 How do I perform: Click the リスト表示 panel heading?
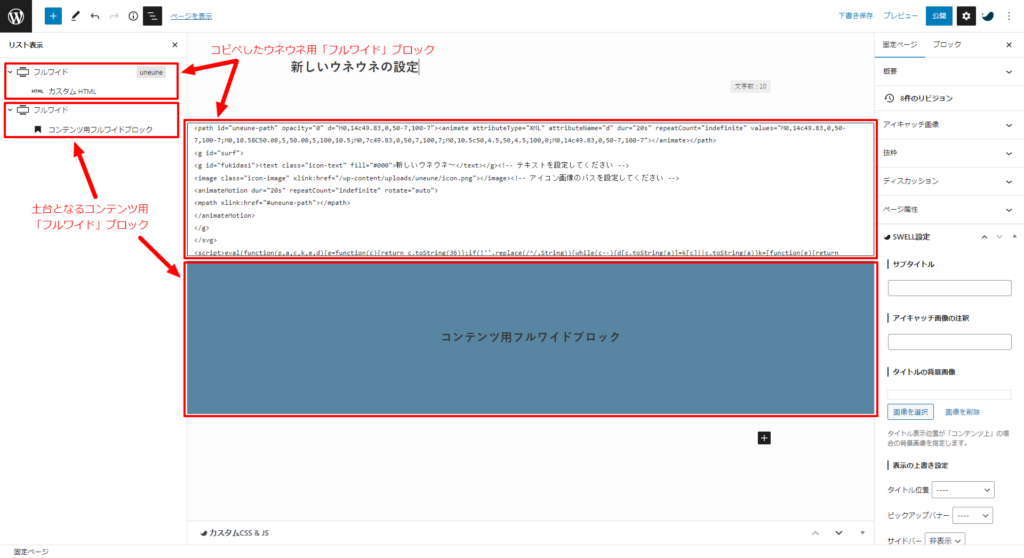26,45
